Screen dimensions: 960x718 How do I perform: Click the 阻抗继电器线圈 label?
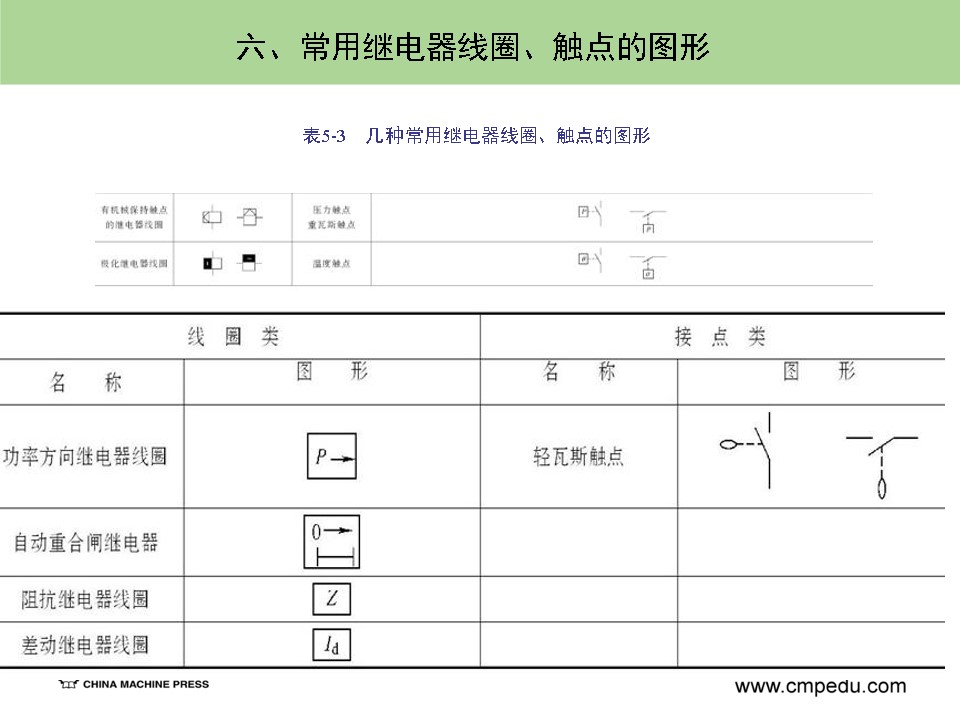coord(85,600)
